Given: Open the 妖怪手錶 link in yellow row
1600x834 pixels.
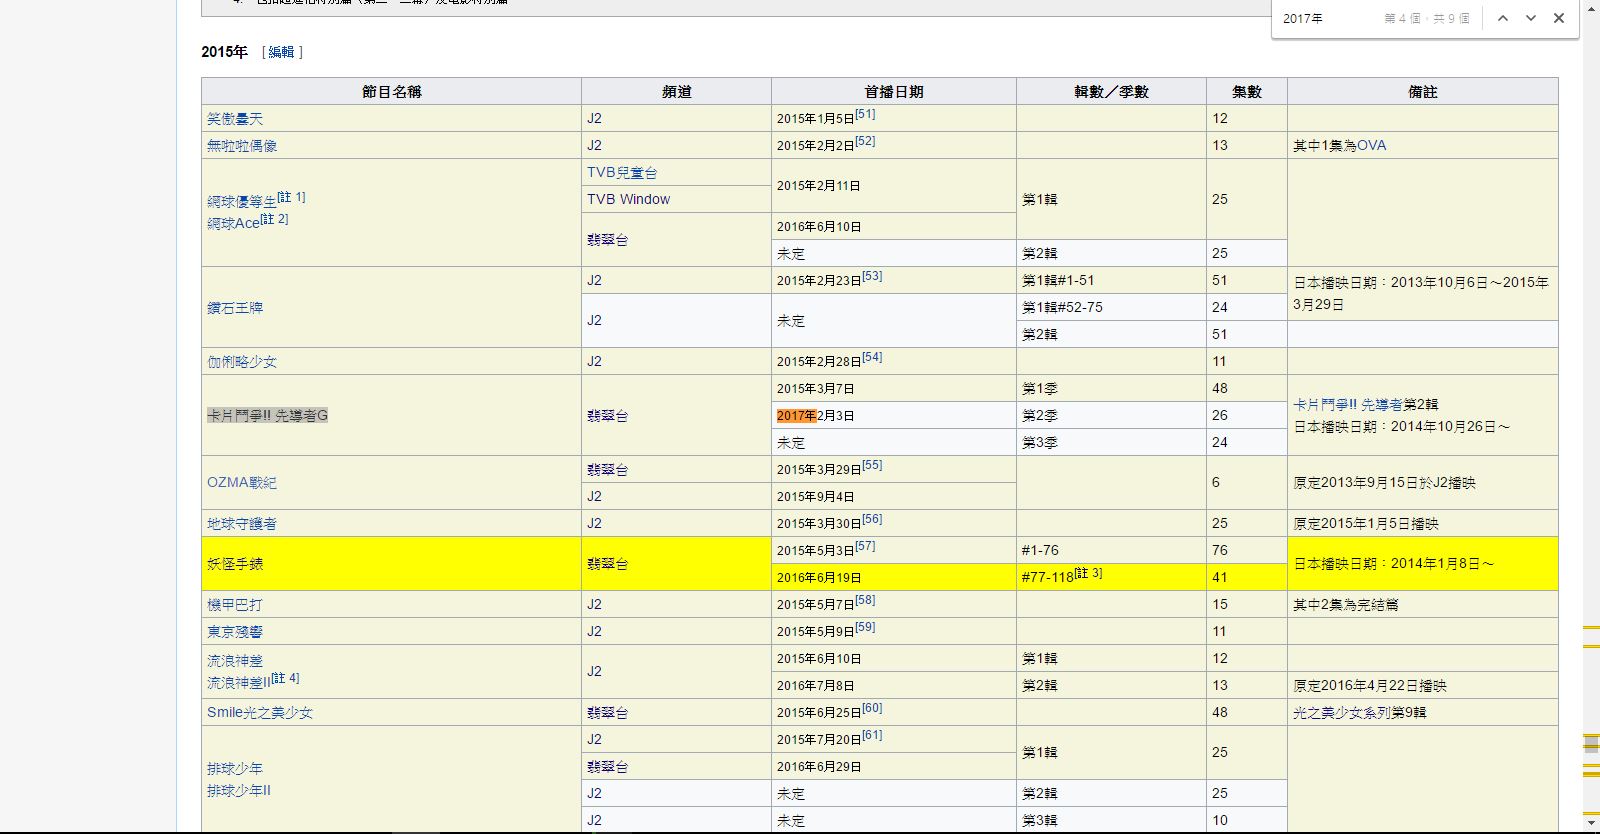Looking at the screenshot, I should pos(235,564).
